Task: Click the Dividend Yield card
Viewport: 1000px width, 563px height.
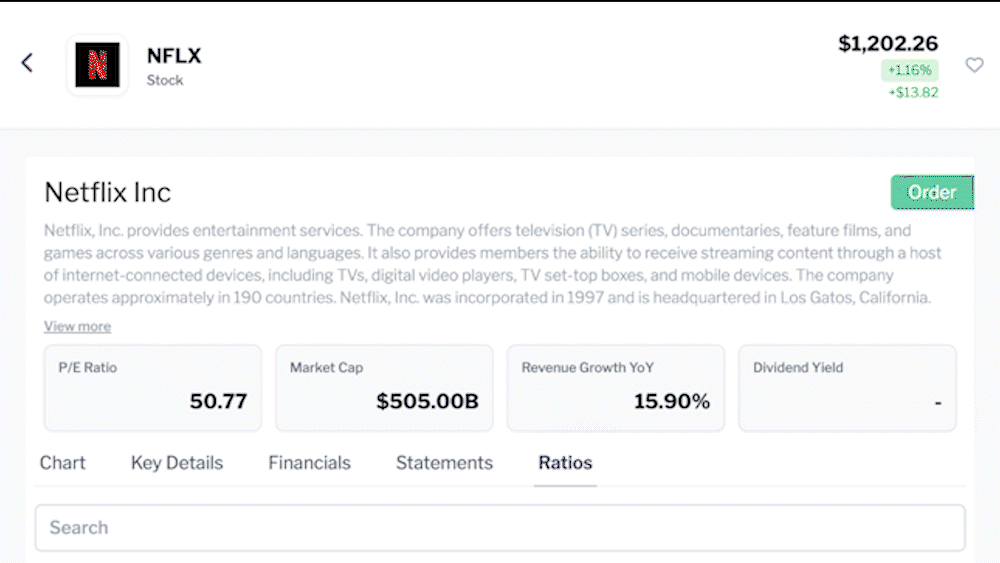Action: (x=847, y=388)
